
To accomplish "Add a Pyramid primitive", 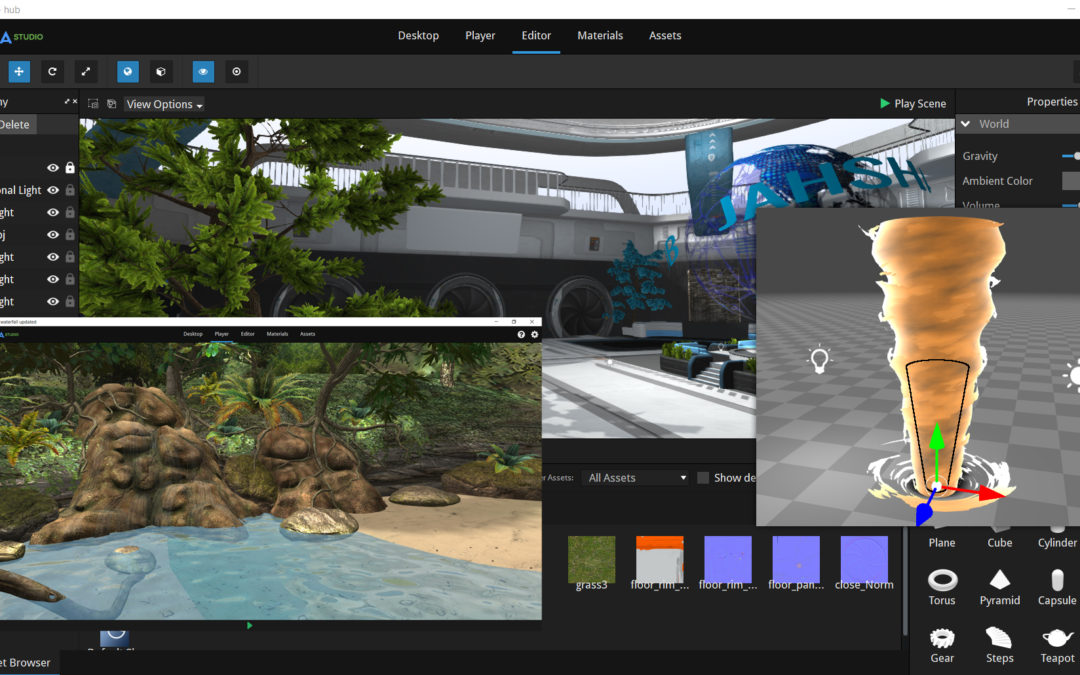I will (999, 587).
